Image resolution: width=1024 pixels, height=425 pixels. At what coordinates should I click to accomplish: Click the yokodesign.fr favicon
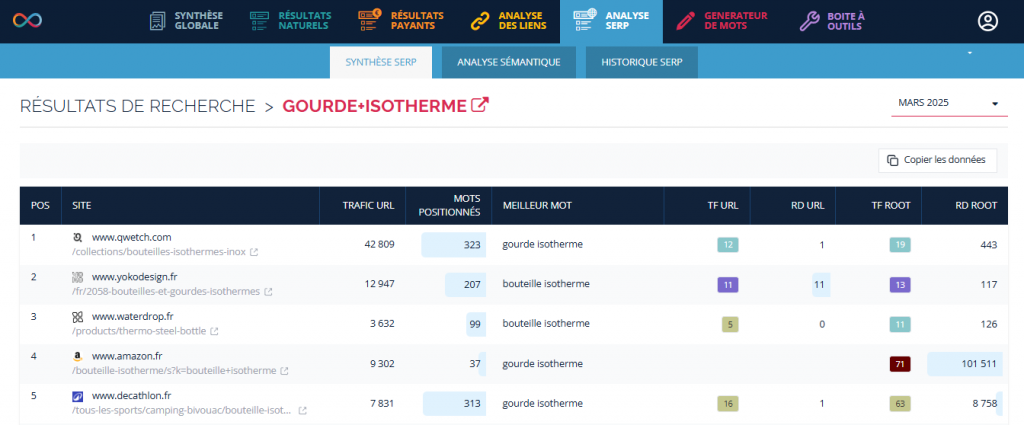(78, 277)
